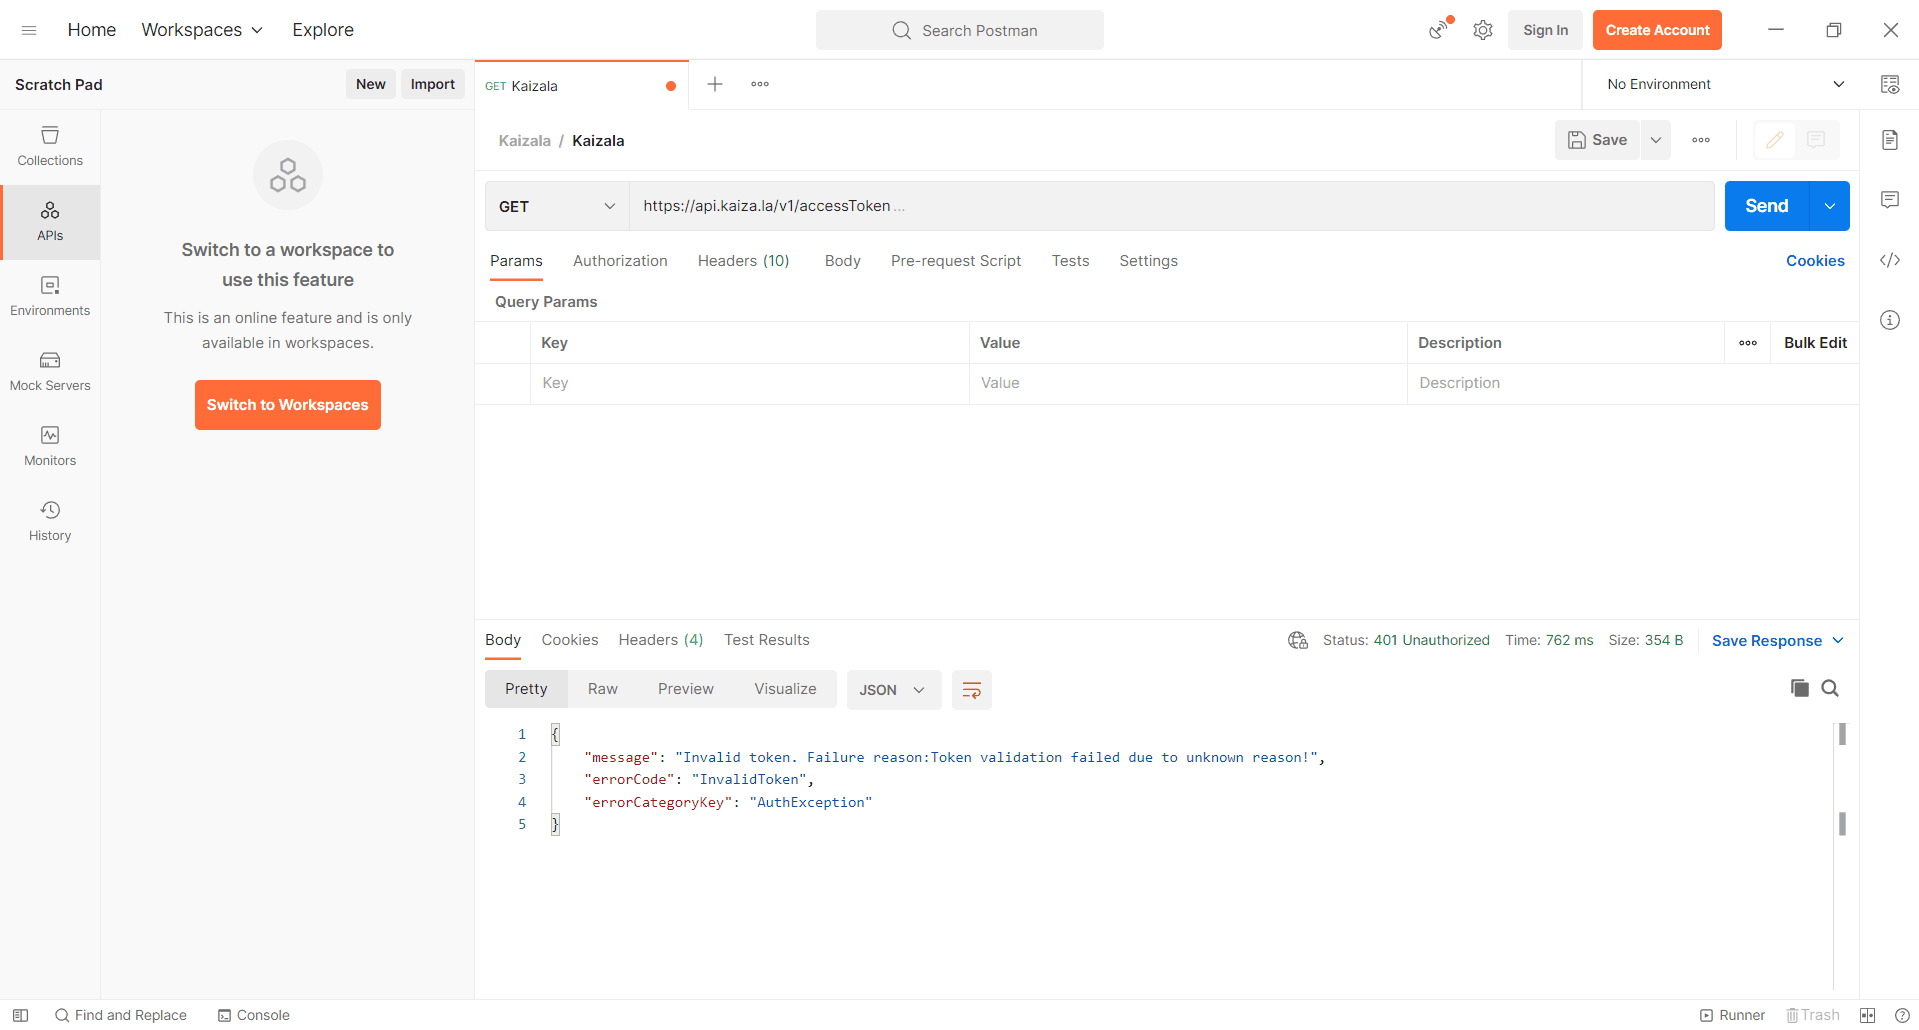The width and height of the screenshot is (1919, 1030).
Task: Open the Tests tab
Action: [x=1070, y=261]
